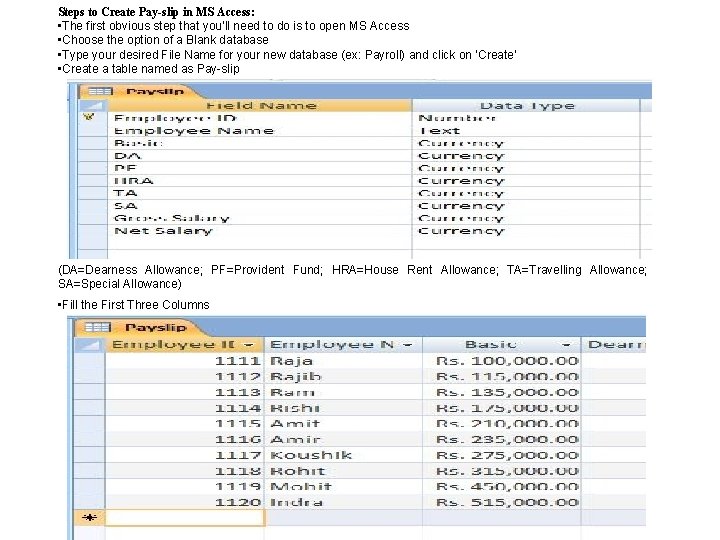Click the row selector beside Employee Name field
The image size is (720, 540).
pos(92,130)
